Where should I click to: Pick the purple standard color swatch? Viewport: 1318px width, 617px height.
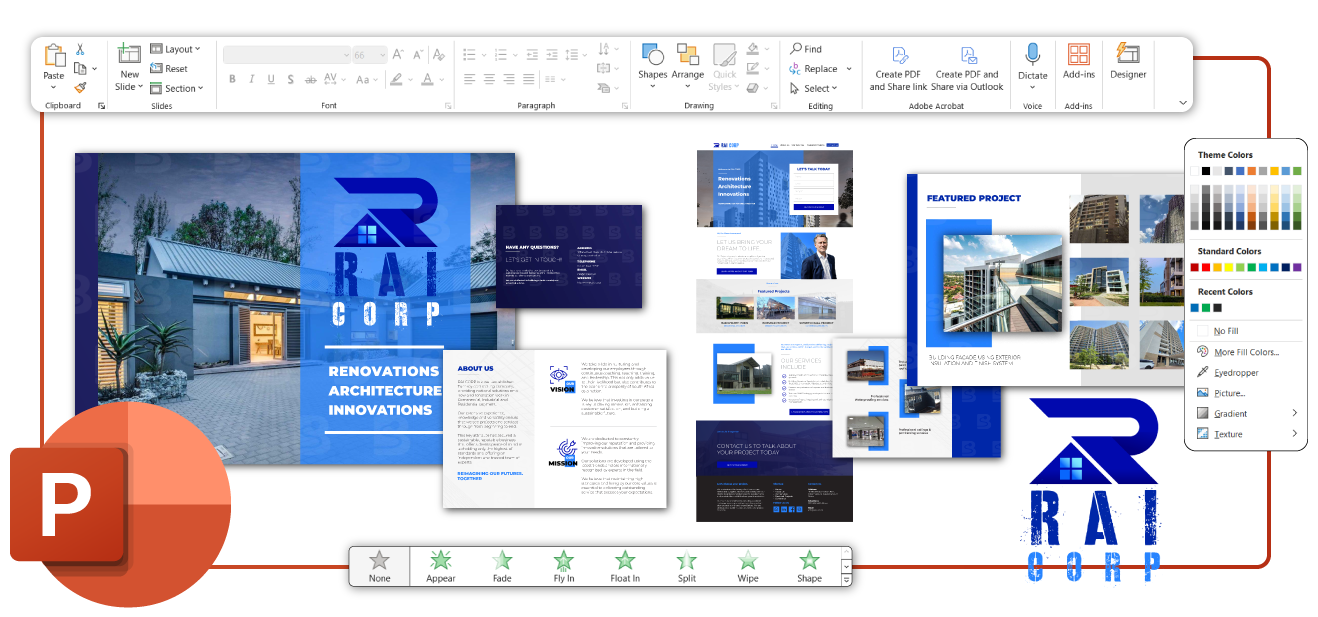[1297, 267]
